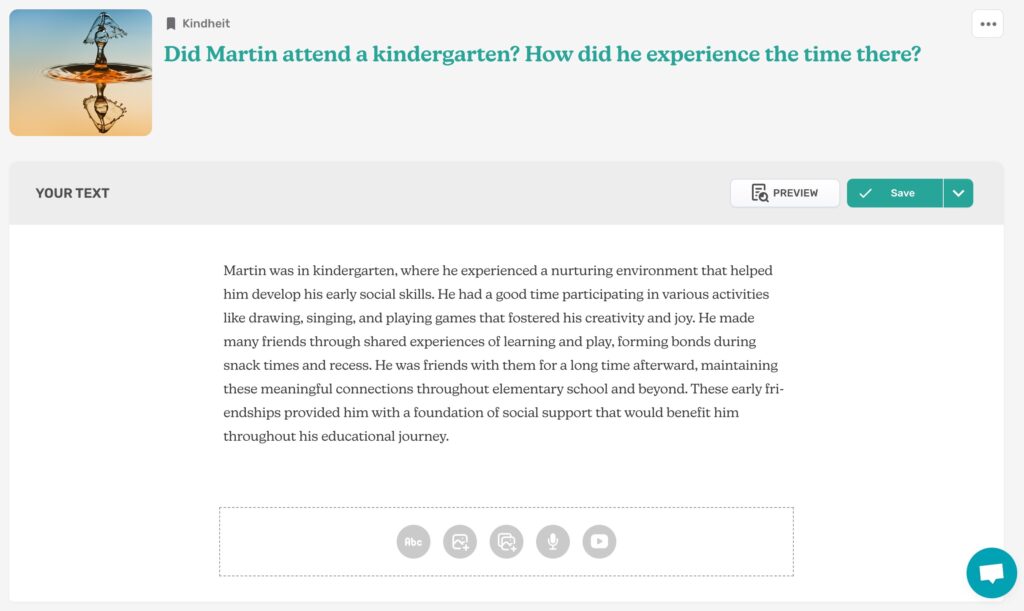Image resolution: width=1024 pixels, height=611 pixels.
Task: Save the text with Save button
Action: [x=895, y=193]
